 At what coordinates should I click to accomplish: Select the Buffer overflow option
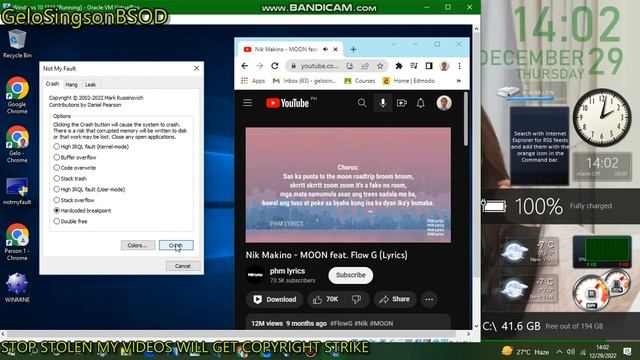click(75, 157)
